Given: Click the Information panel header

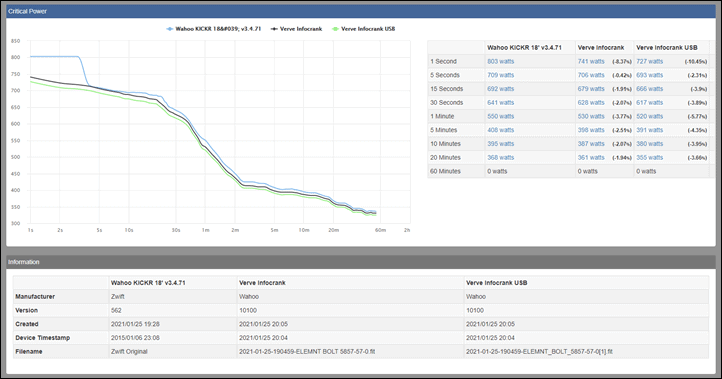Looking at the screenshot, I should [x=361, y=262].
